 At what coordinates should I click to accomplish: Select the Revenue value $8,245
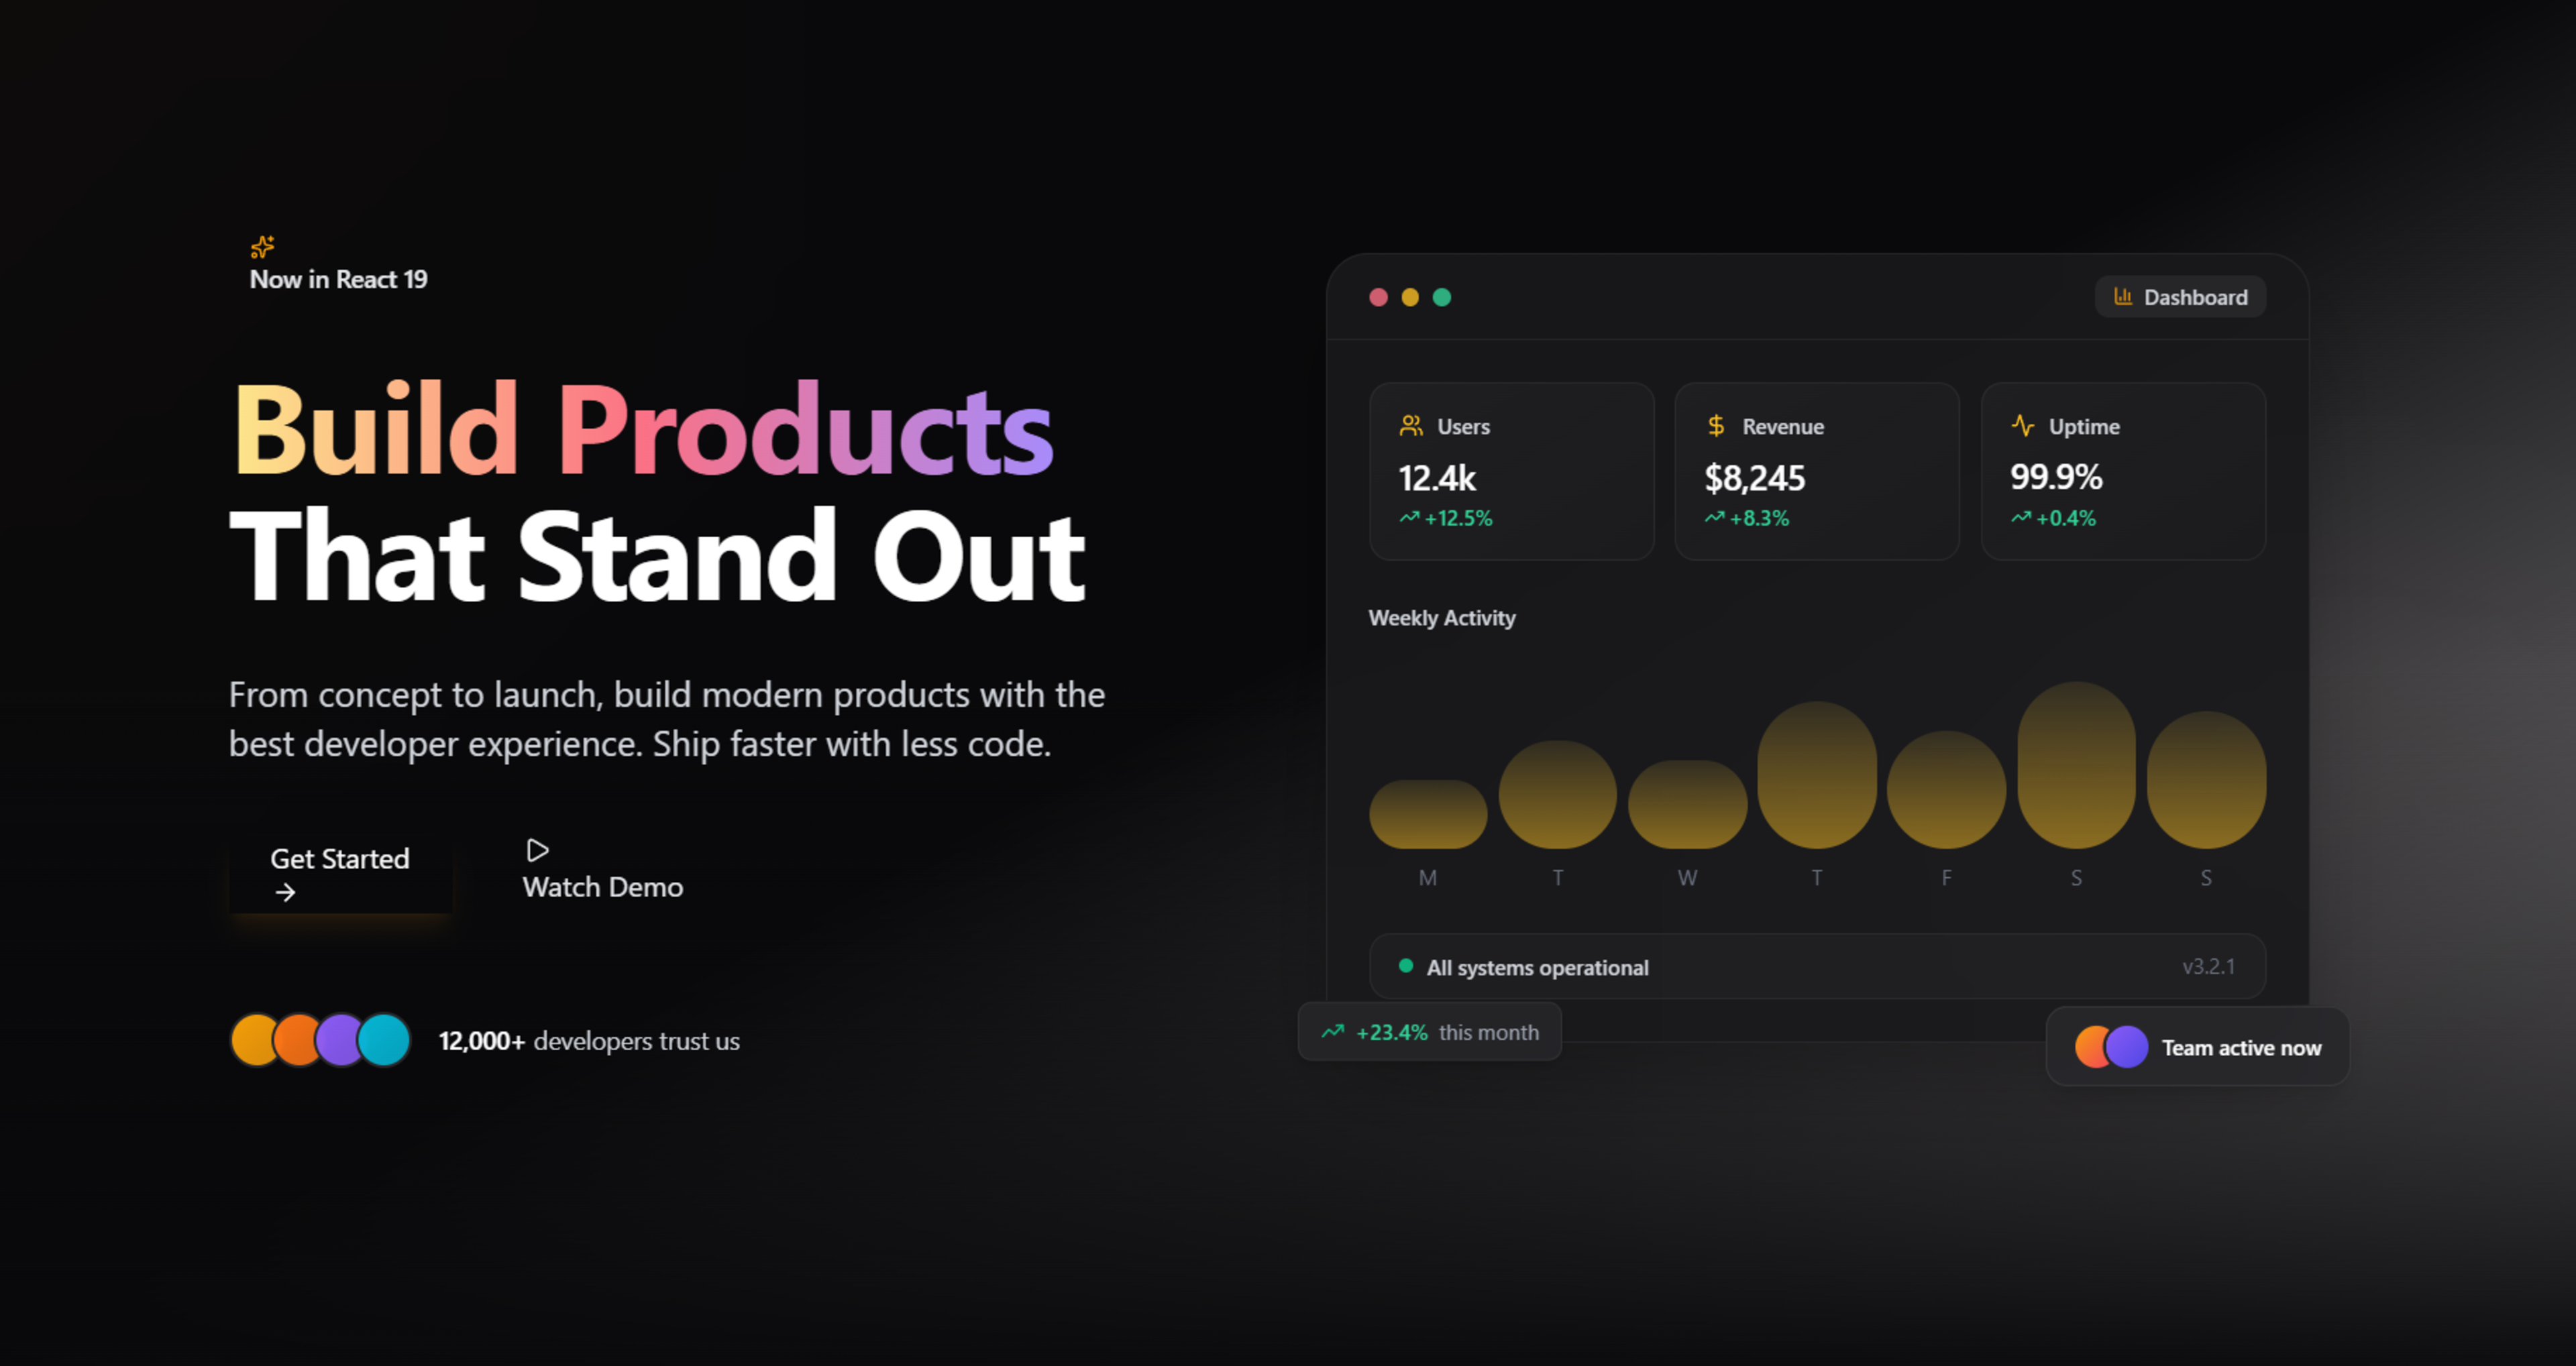pyautogui.click(x=1755, y=478)
